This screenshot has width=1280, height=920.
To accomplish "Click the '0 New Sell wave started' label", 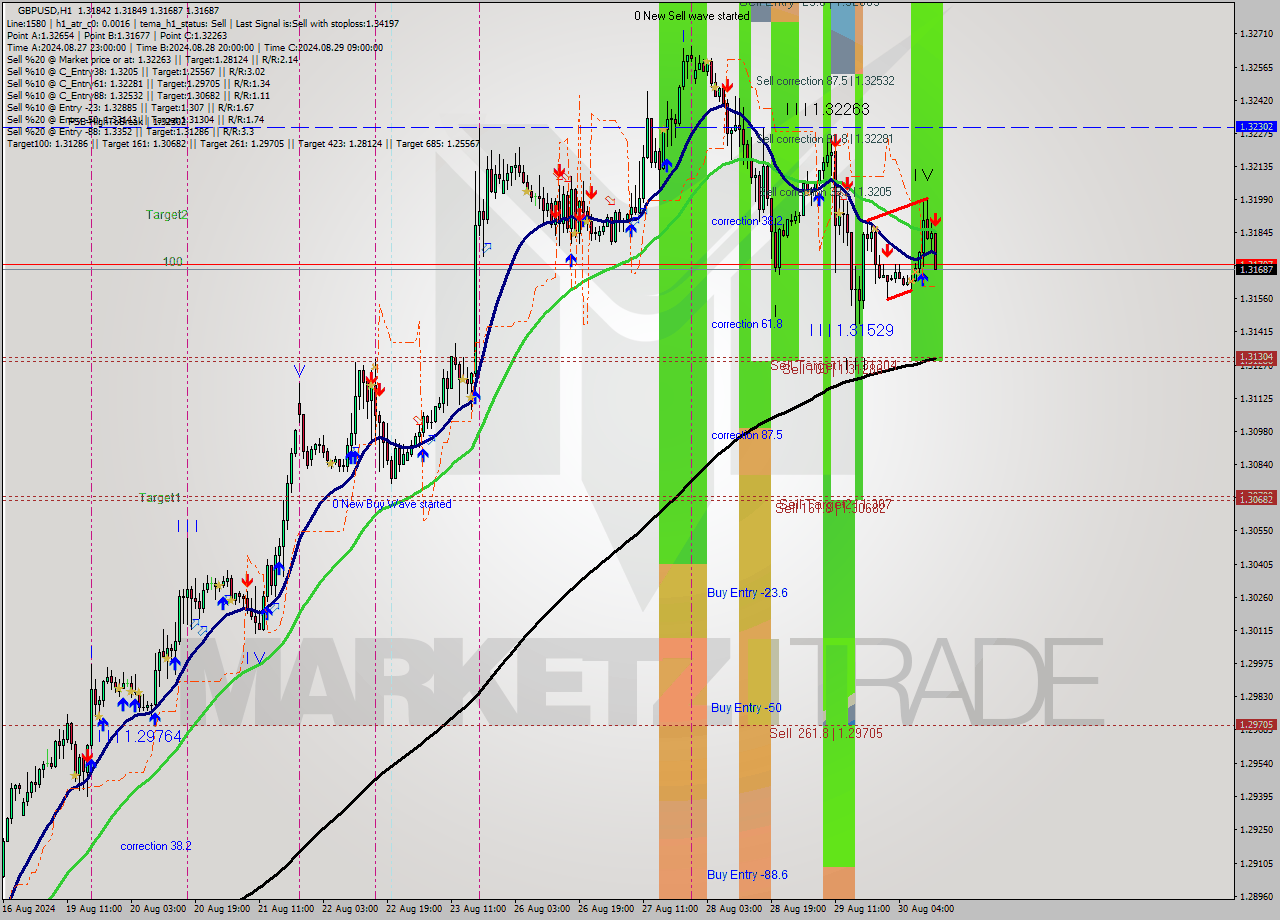I will [x=692, y=16].
